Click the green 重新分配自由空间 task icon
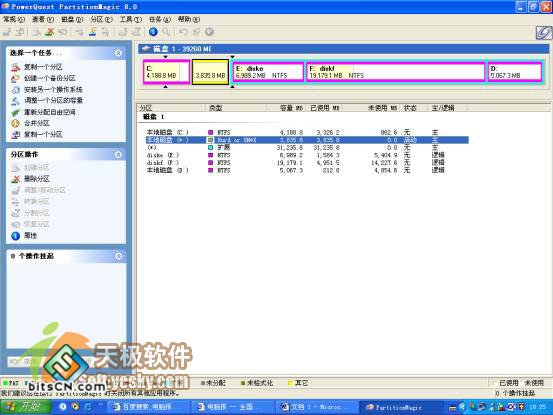The height and width of the screenshot is (415, 553). (x=15, y=112)
